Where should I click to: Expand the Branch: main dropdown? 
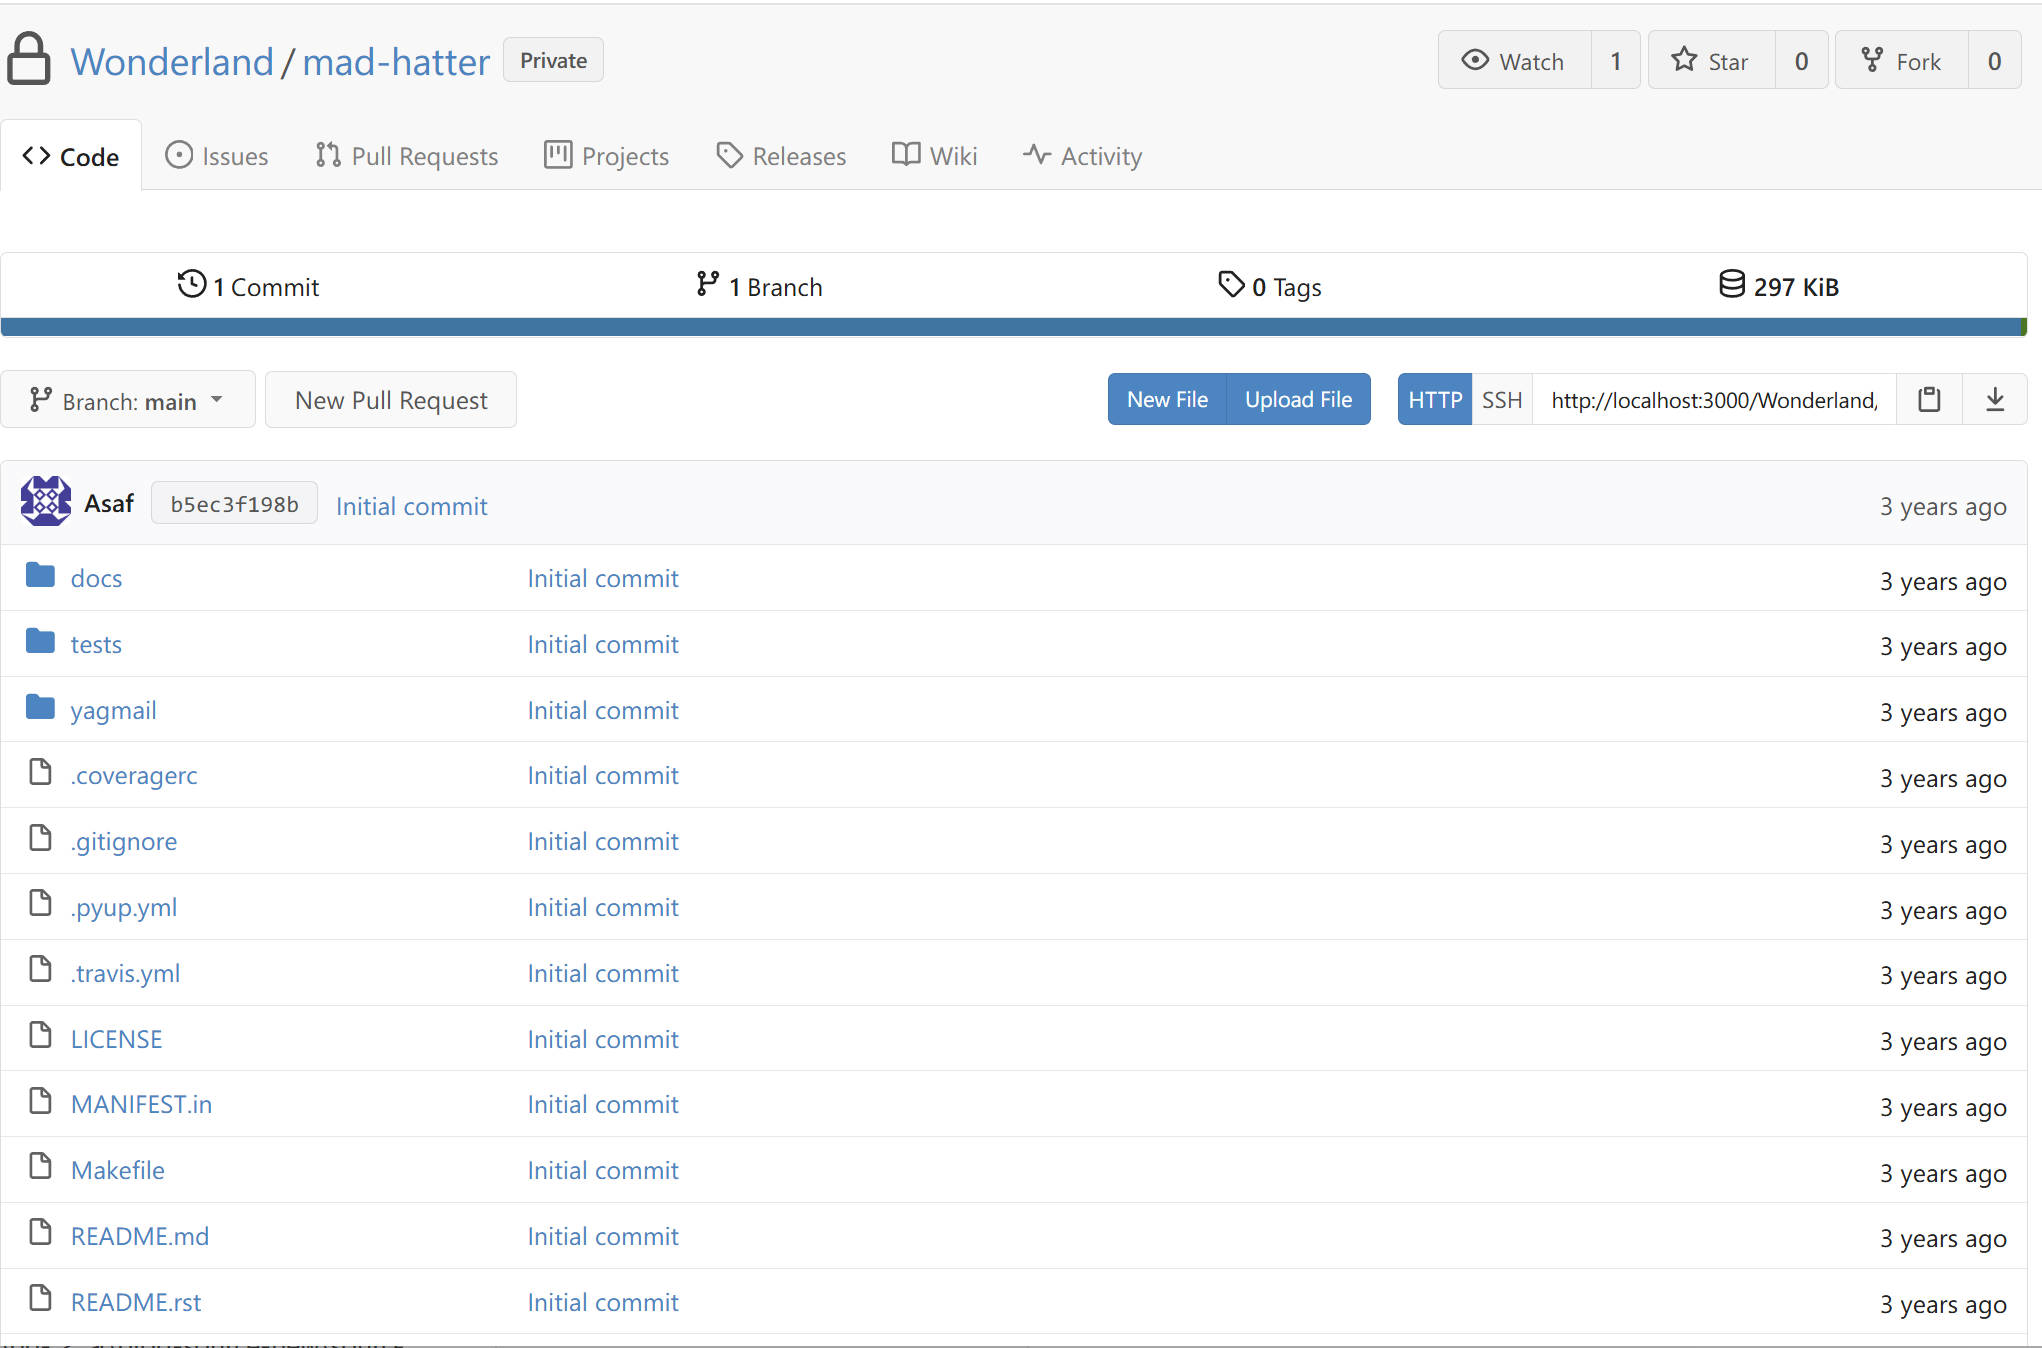[128, 401]
